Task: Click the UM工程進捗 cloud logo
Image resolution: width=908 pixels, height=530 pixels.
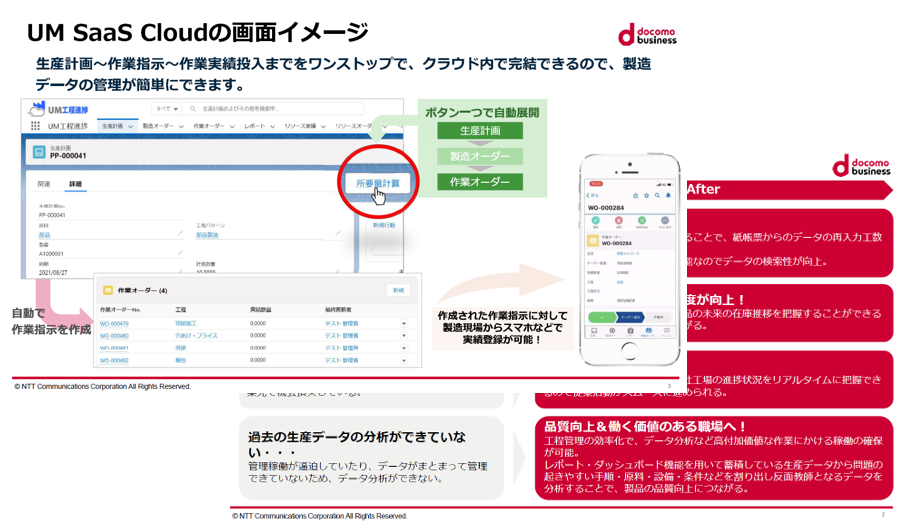Action: pyautogui.click(x=37, y=109)
